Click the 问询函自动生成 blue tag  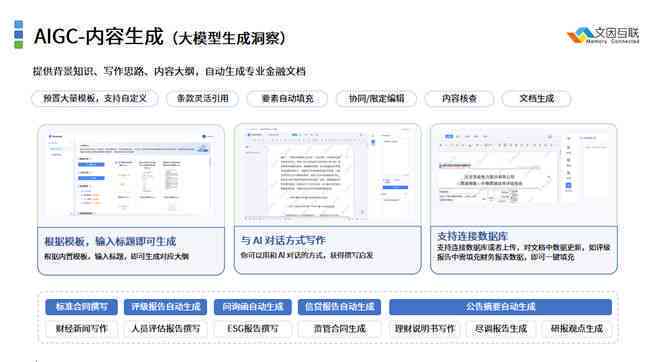253,307
